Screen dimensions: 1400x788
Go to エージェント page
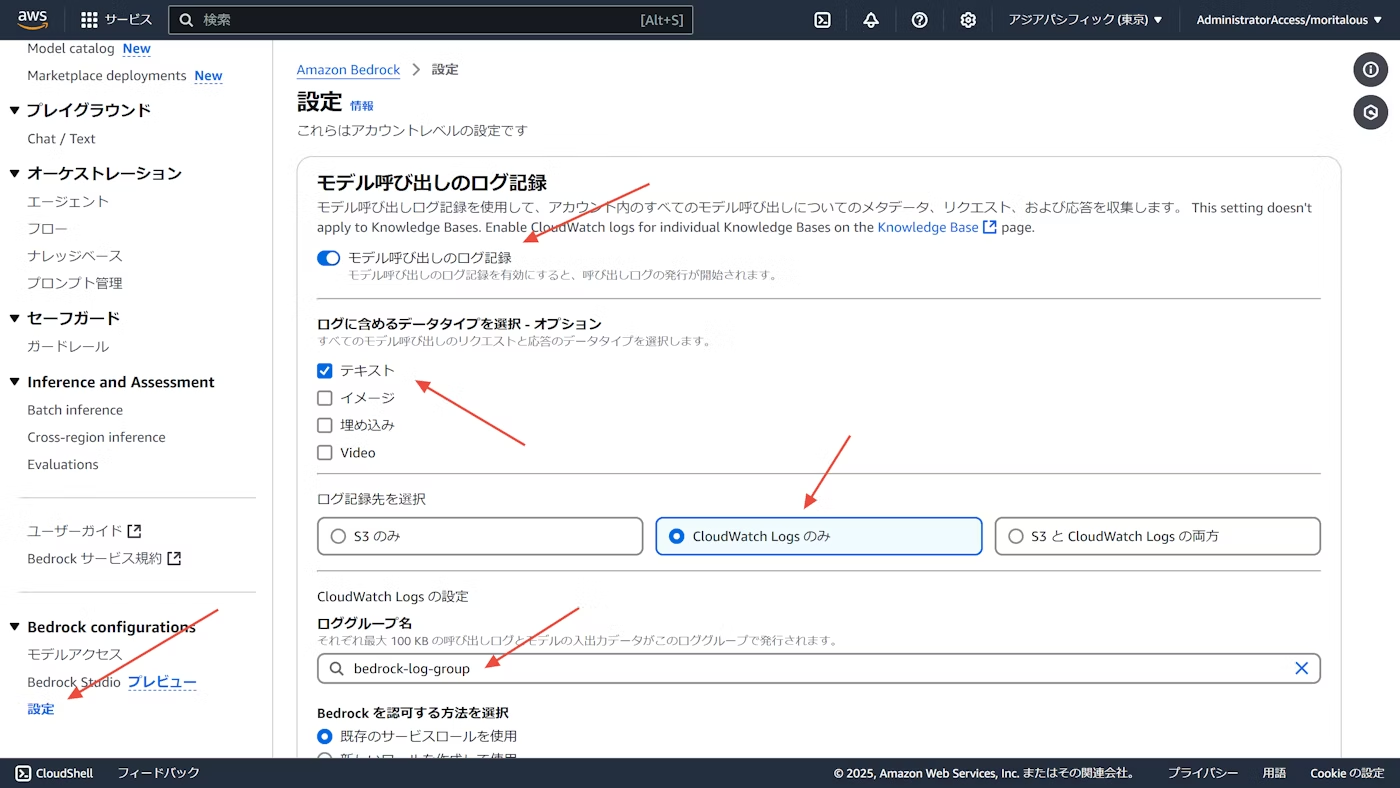(x=68, y=201)
